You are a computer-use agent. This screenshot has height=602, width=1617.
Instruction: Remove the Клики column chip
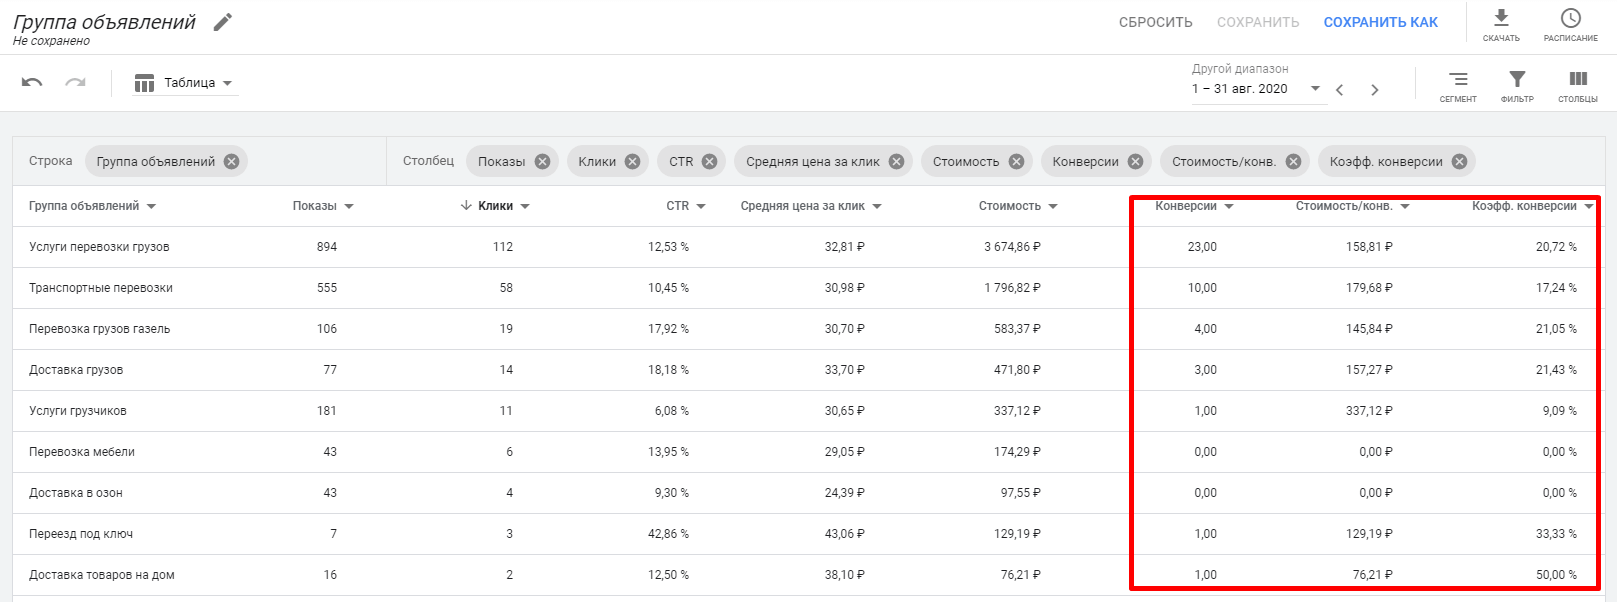(633, 162)
